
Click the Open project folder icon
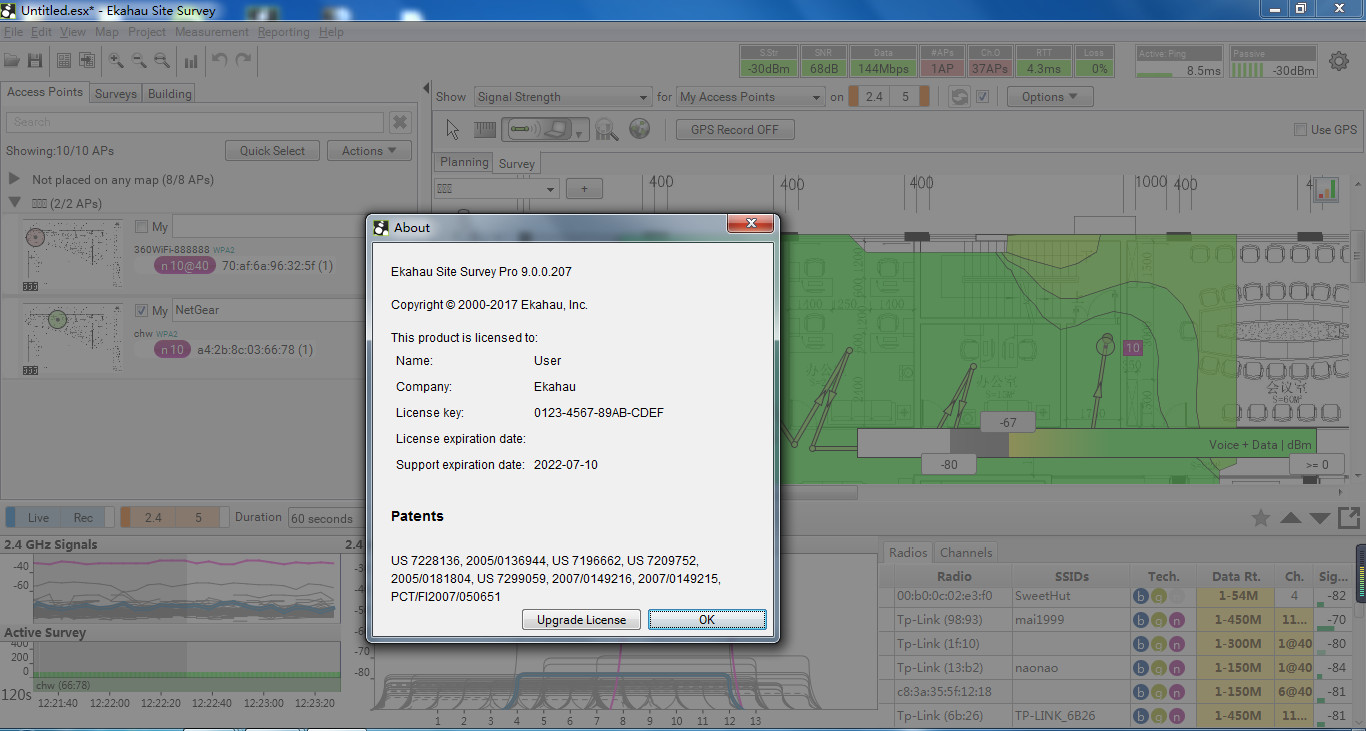[12, 61]
